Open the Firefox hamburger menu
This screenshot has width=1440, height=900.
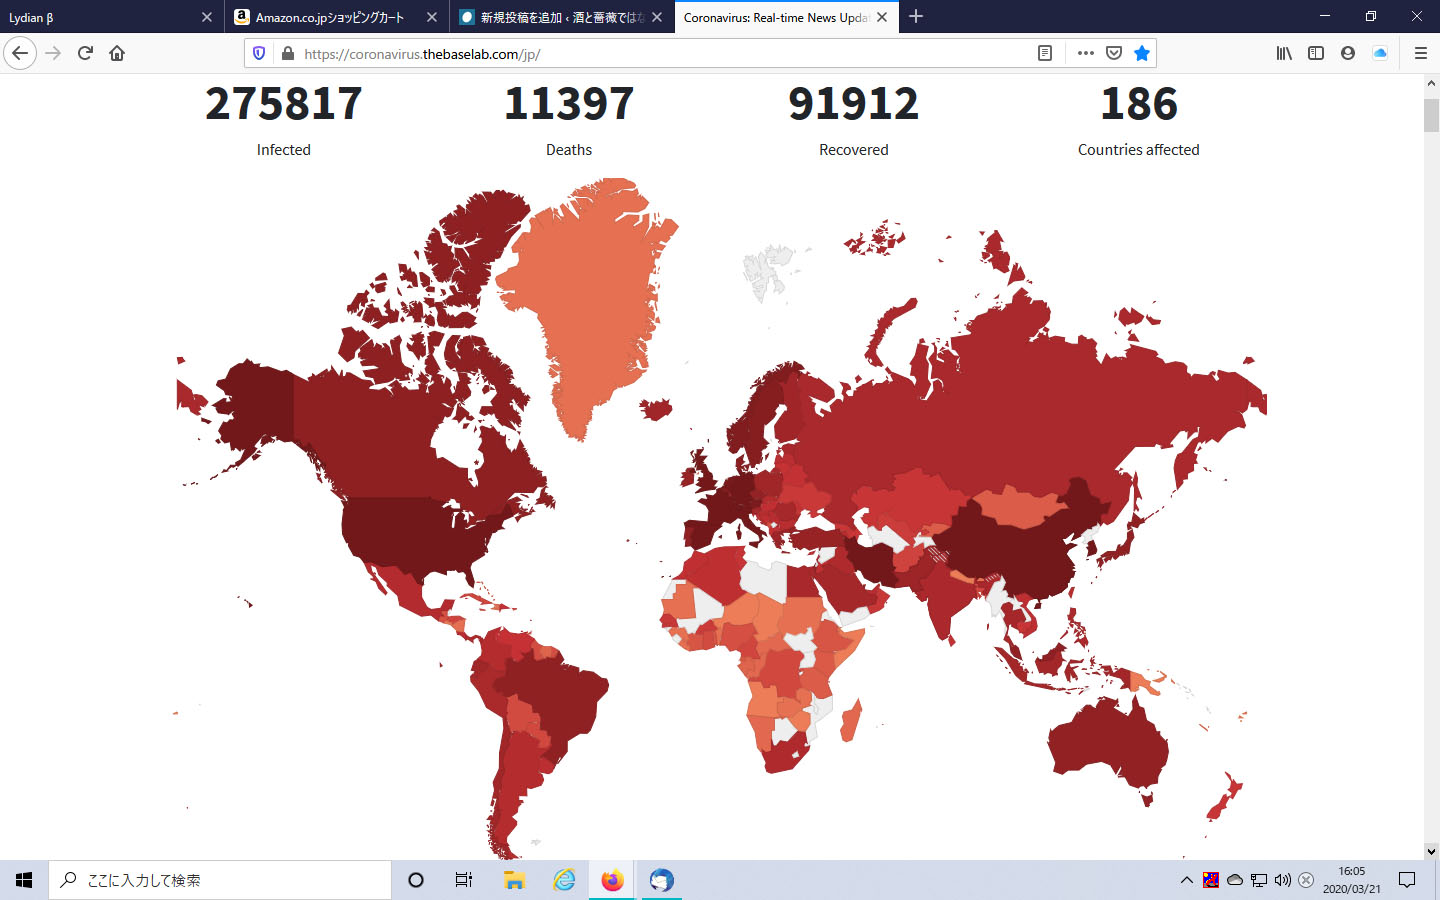click(1420, 53)
